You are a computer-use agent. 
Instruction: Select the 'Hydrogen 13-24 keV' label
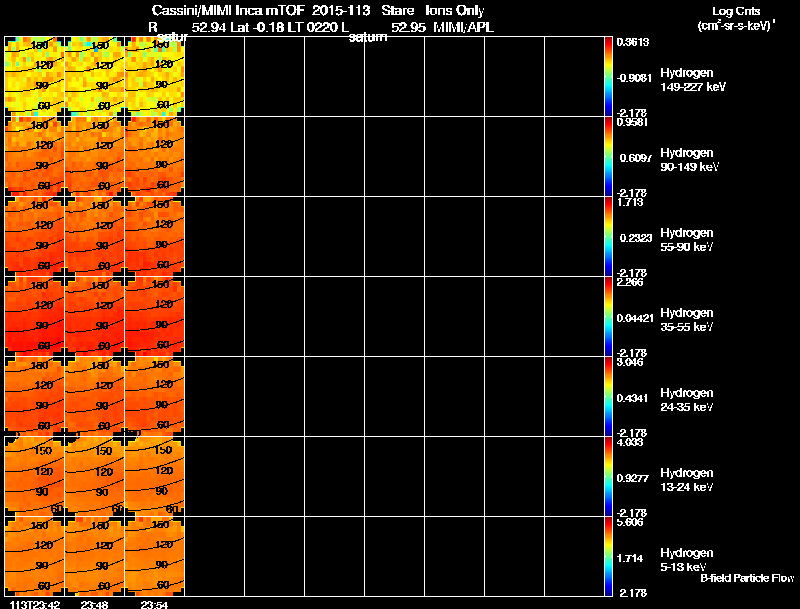click(x=687, y=480)
